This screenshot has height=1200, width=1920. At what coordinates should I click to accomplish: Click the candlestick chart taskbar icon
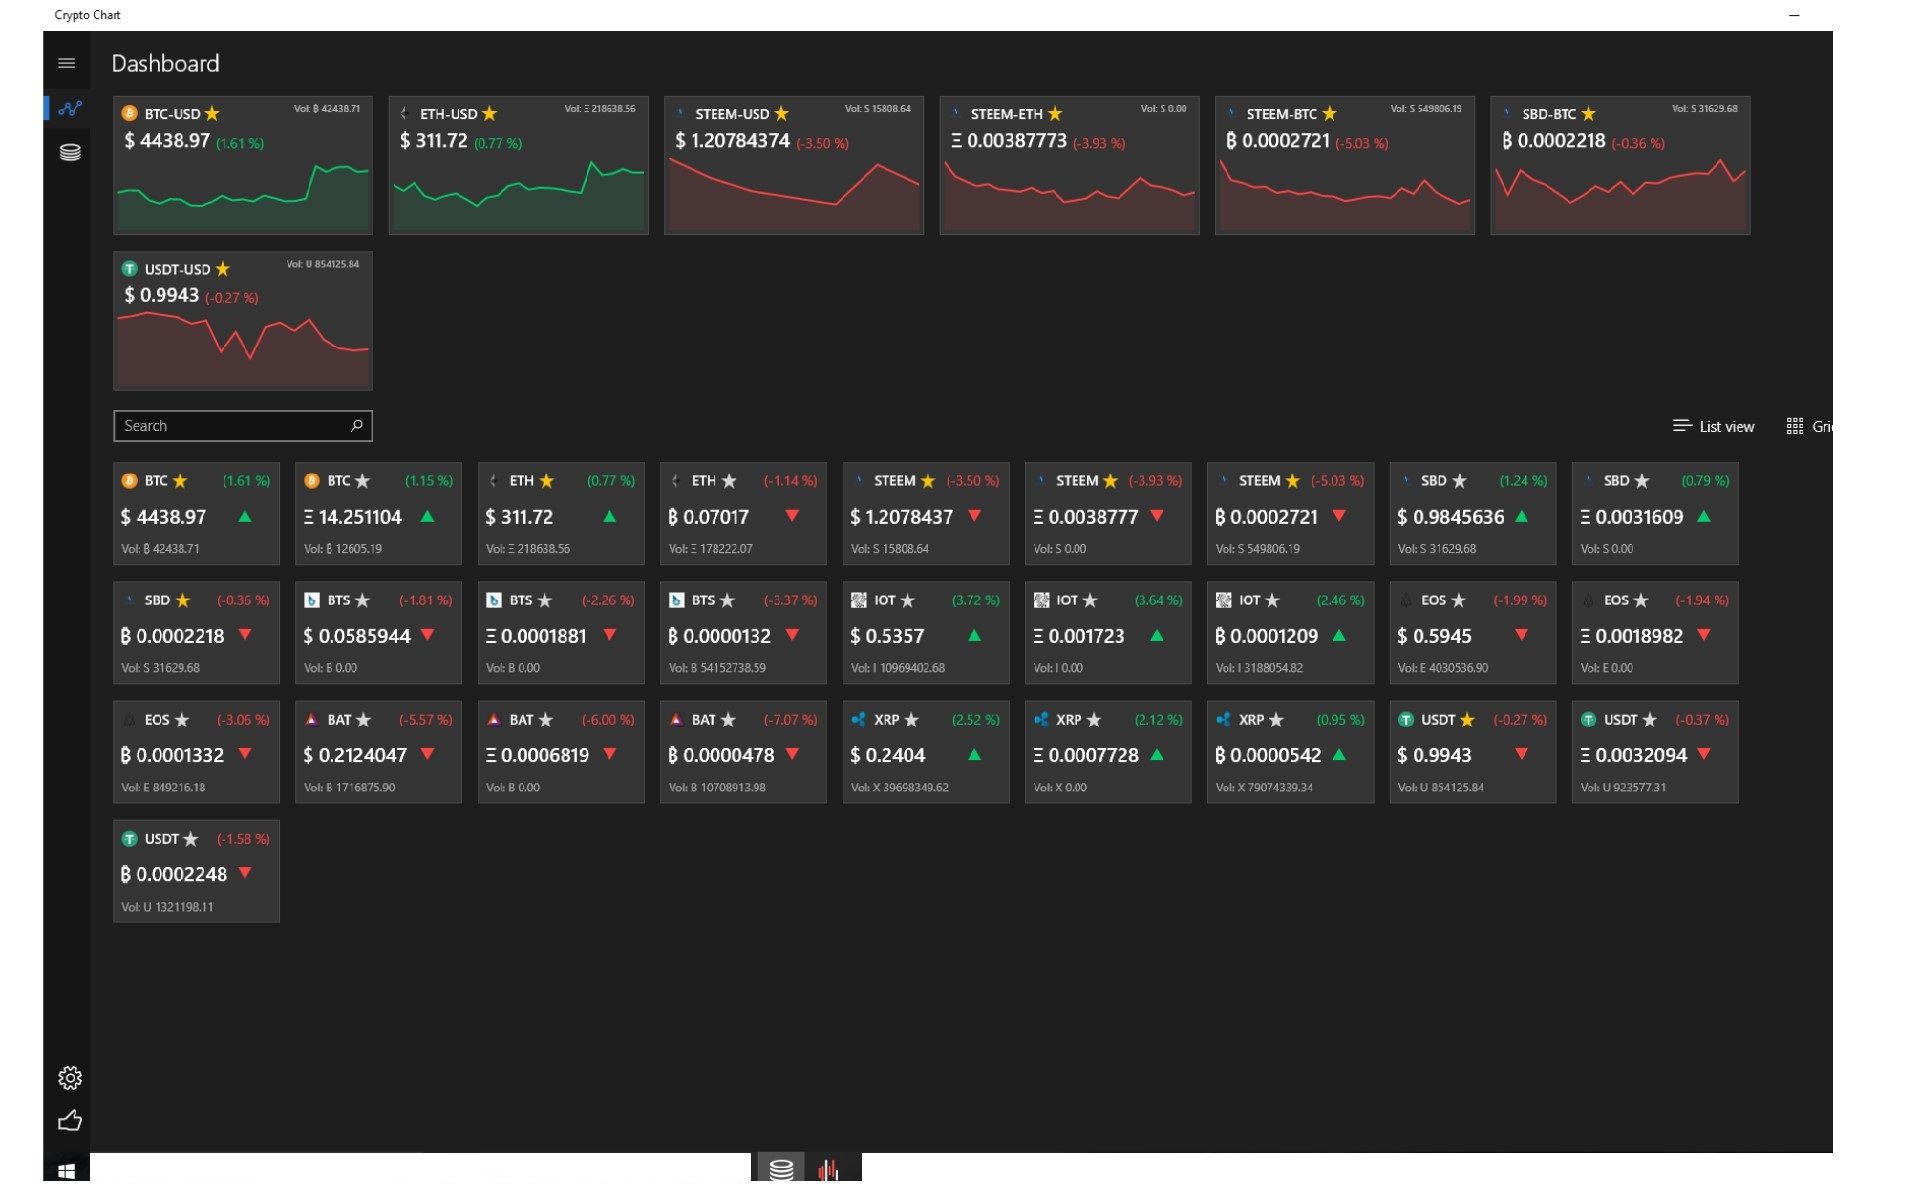[x=829, y=1168]
